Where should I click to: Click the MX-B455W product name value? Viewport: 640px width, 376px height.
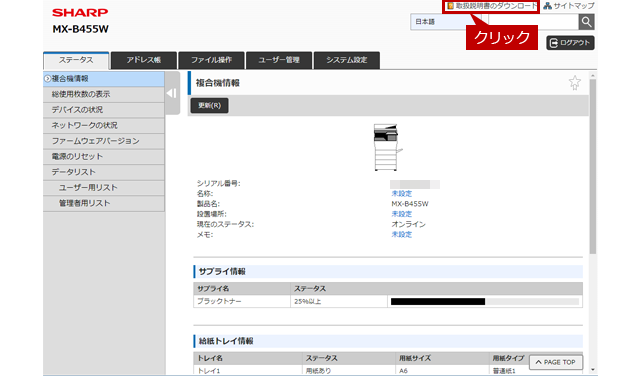click(410, 204)
